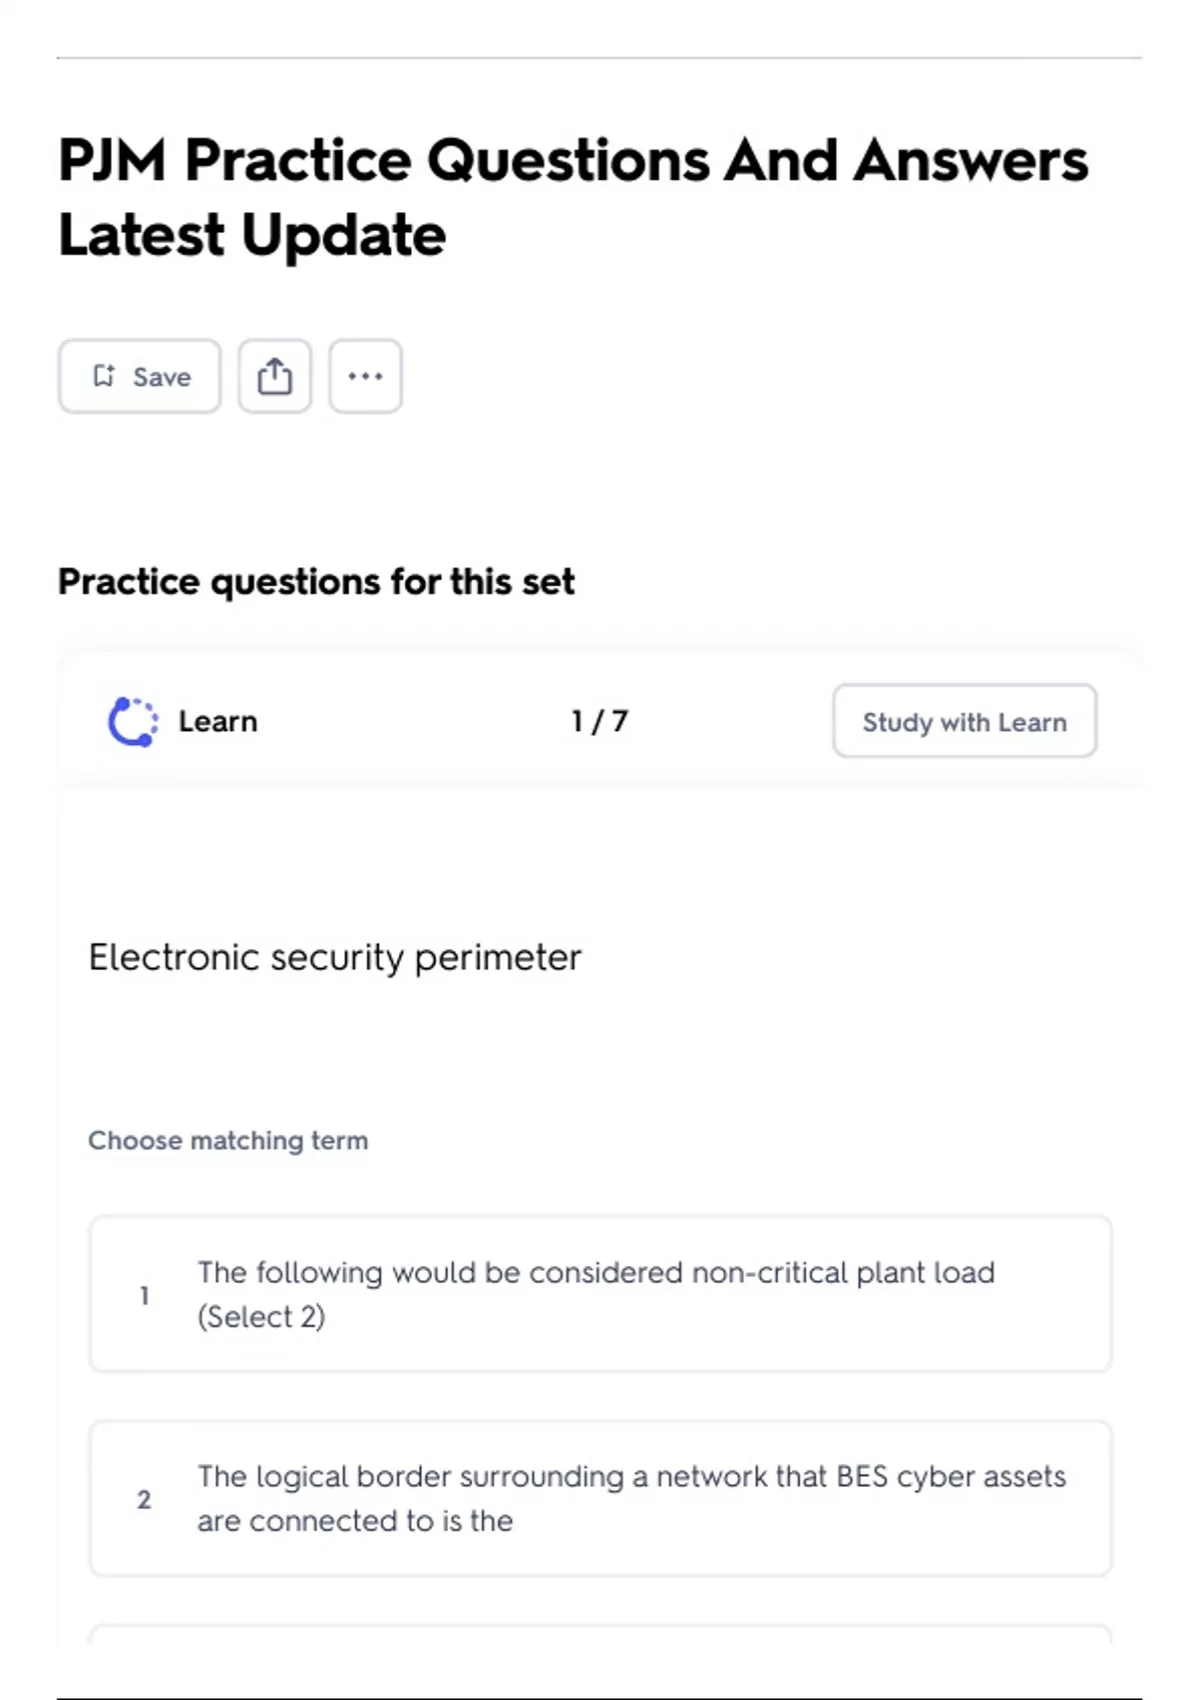This screenshot has height=1700, width=1200.
Task: Click the Electronic security perimeter prompt
Action: 335,957
